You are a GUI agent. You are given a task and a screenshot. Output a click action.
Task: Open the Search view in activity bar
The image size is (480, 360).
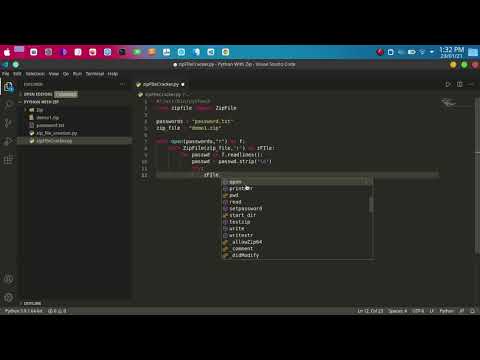pyautogui.click(x=9, y=105)
